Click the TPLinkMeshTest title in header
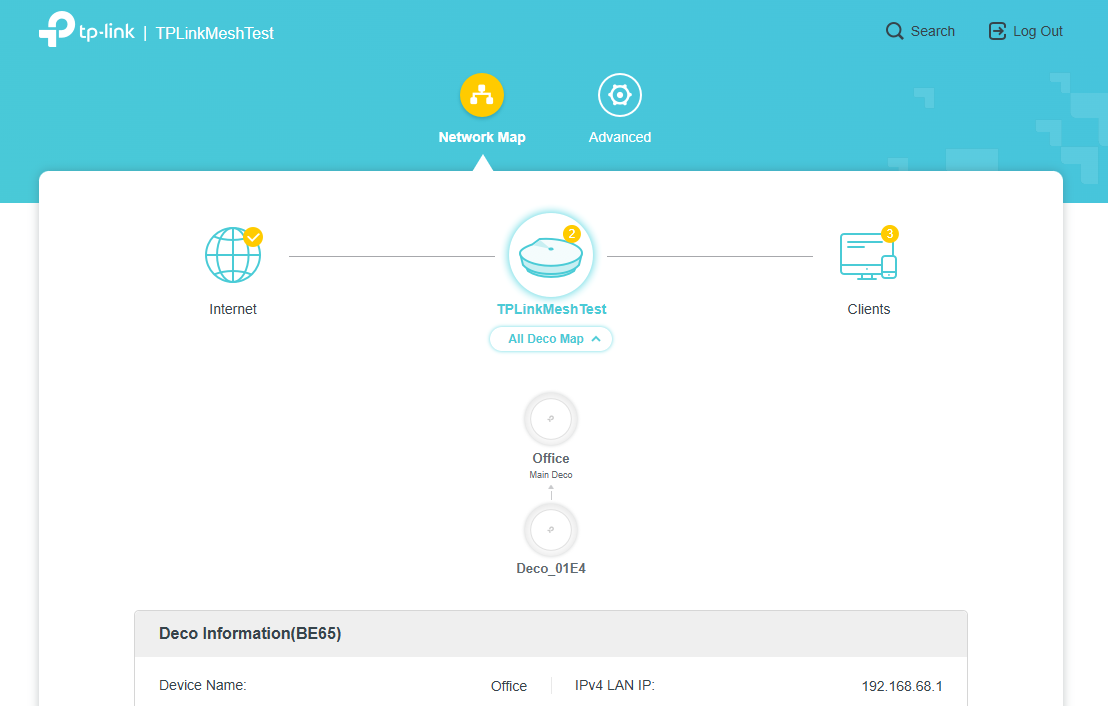The height and width of the screenshot is (706, 1108). [x=215, y=33]
